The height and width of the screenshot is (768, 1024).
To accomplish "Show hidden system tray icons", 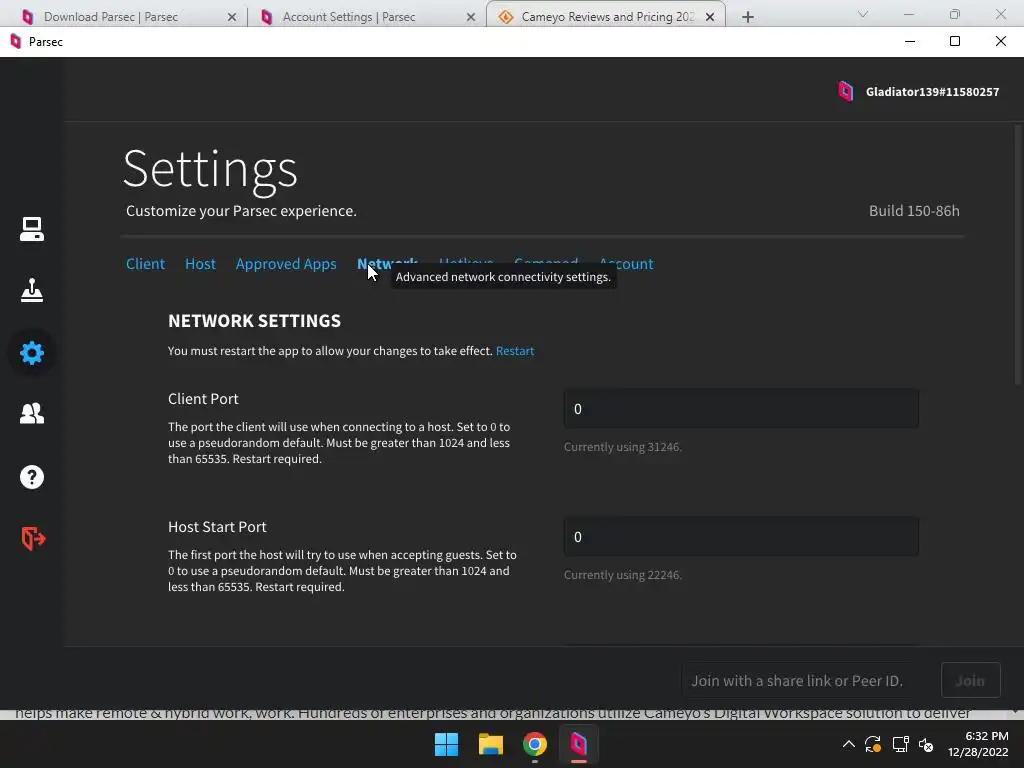I will click(x=848, y=744).
